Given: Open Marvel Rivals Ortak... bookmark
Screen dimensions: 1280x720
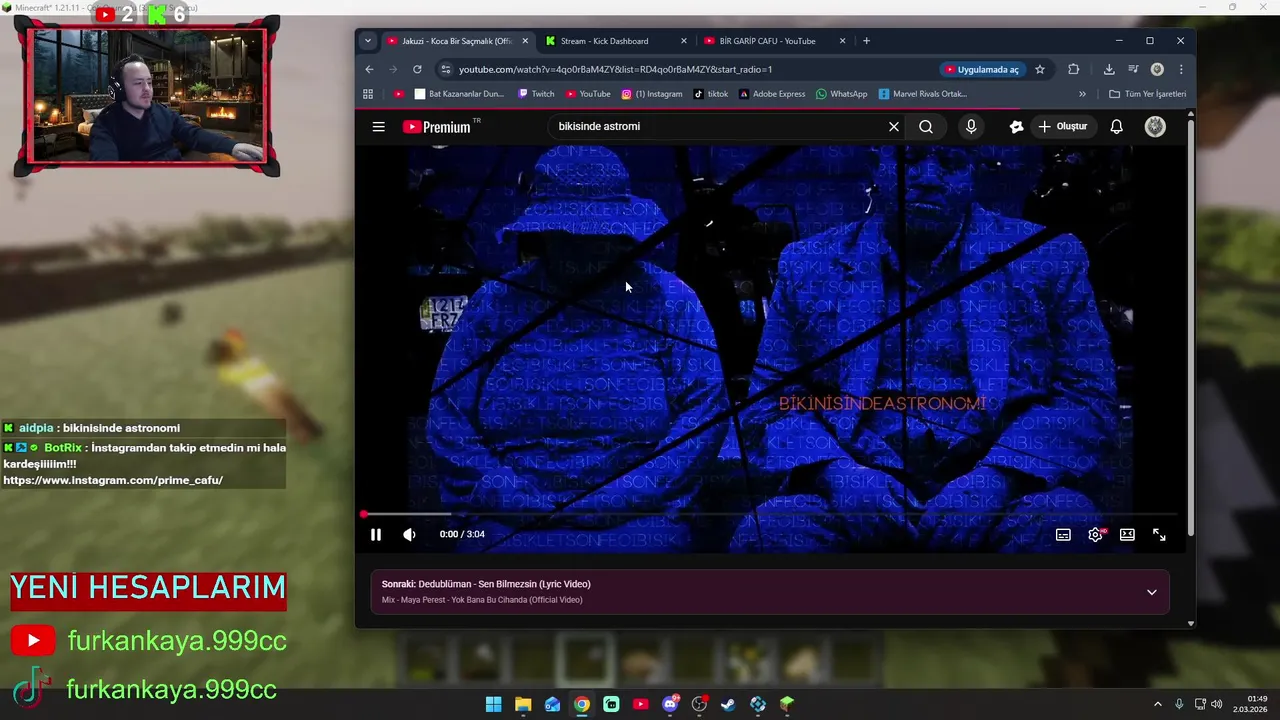Looking at the screenshot, I should point(923,94).
